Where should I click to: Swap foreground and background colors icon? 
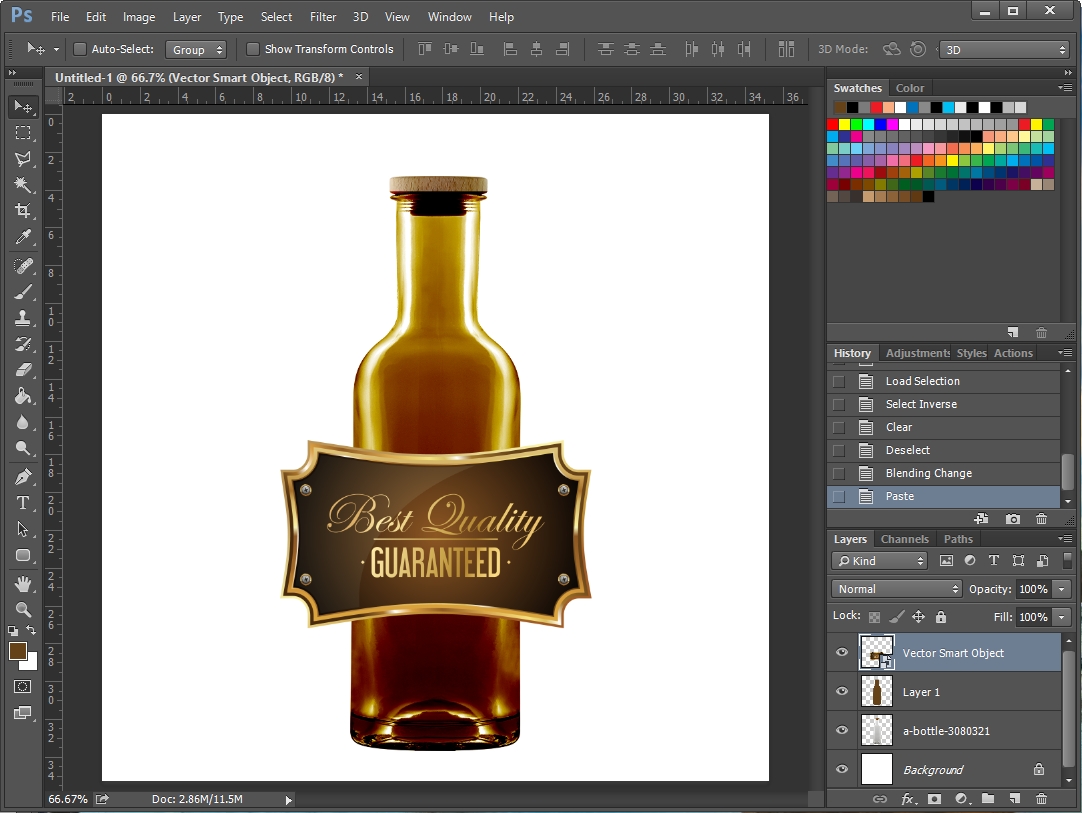(x=31, y=629)
